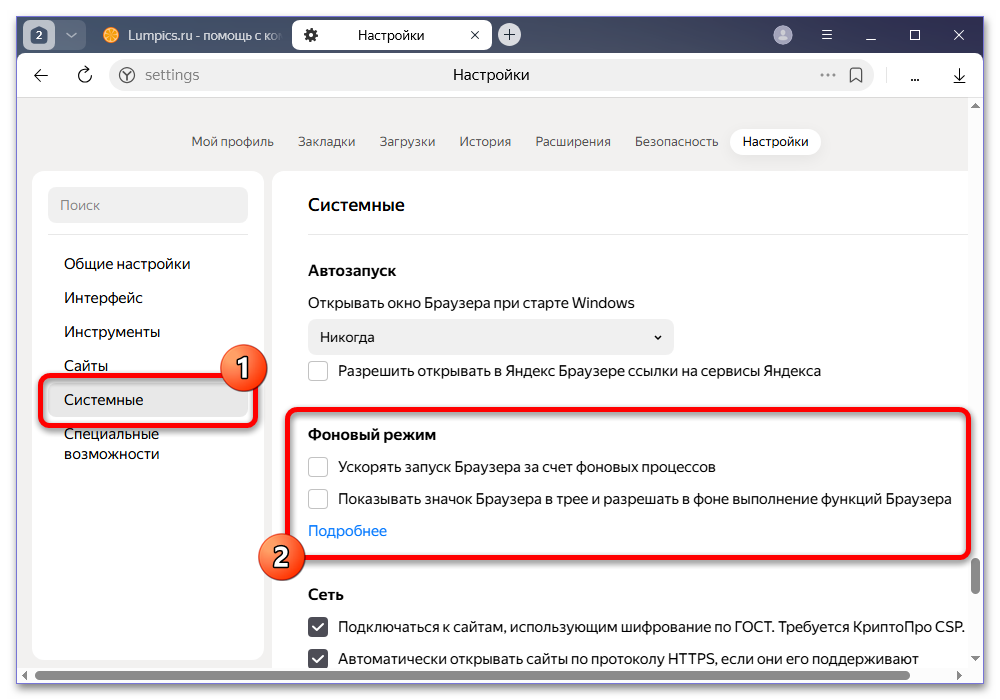The height and width of the screenshot is (700, 1000).
Task: Open the downloads arrow icon
Action: tap(959, 76)
